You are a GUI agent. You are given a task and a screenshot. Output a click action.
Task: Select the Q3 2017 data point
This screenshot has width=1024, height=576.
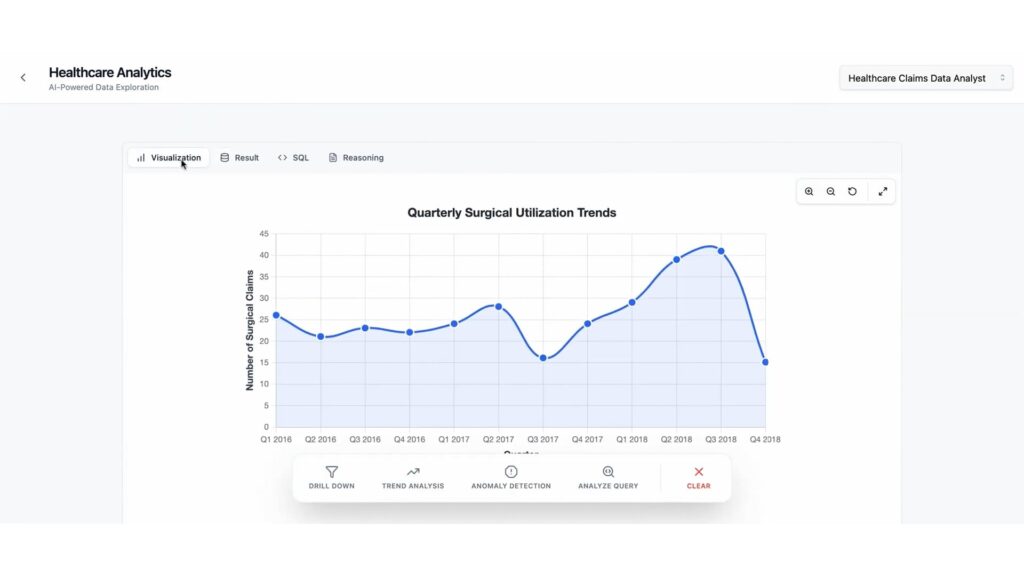[543, 358]
